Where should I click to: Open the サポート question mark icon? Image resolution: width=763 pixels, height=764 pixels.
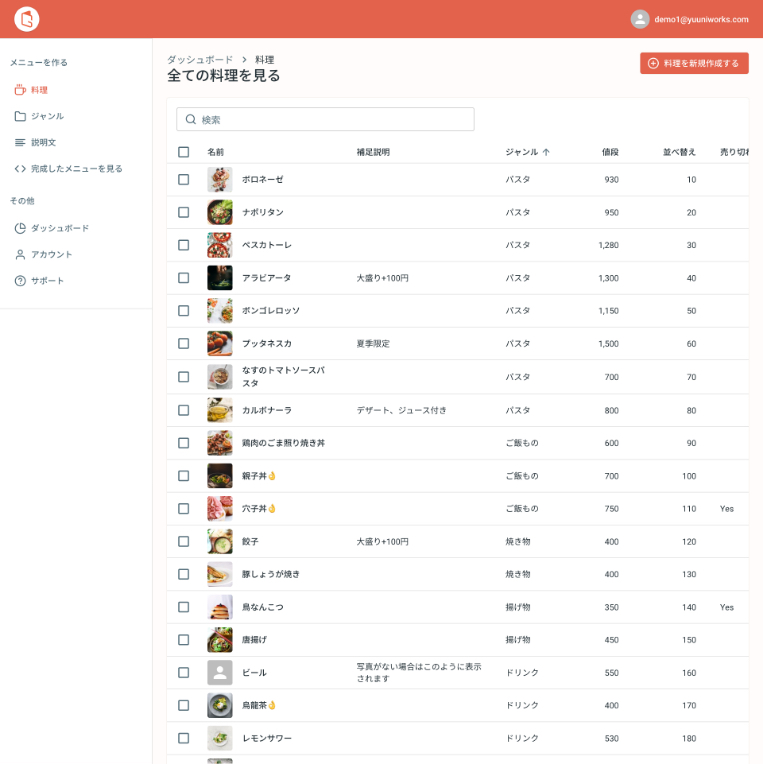tap(20, 281)
